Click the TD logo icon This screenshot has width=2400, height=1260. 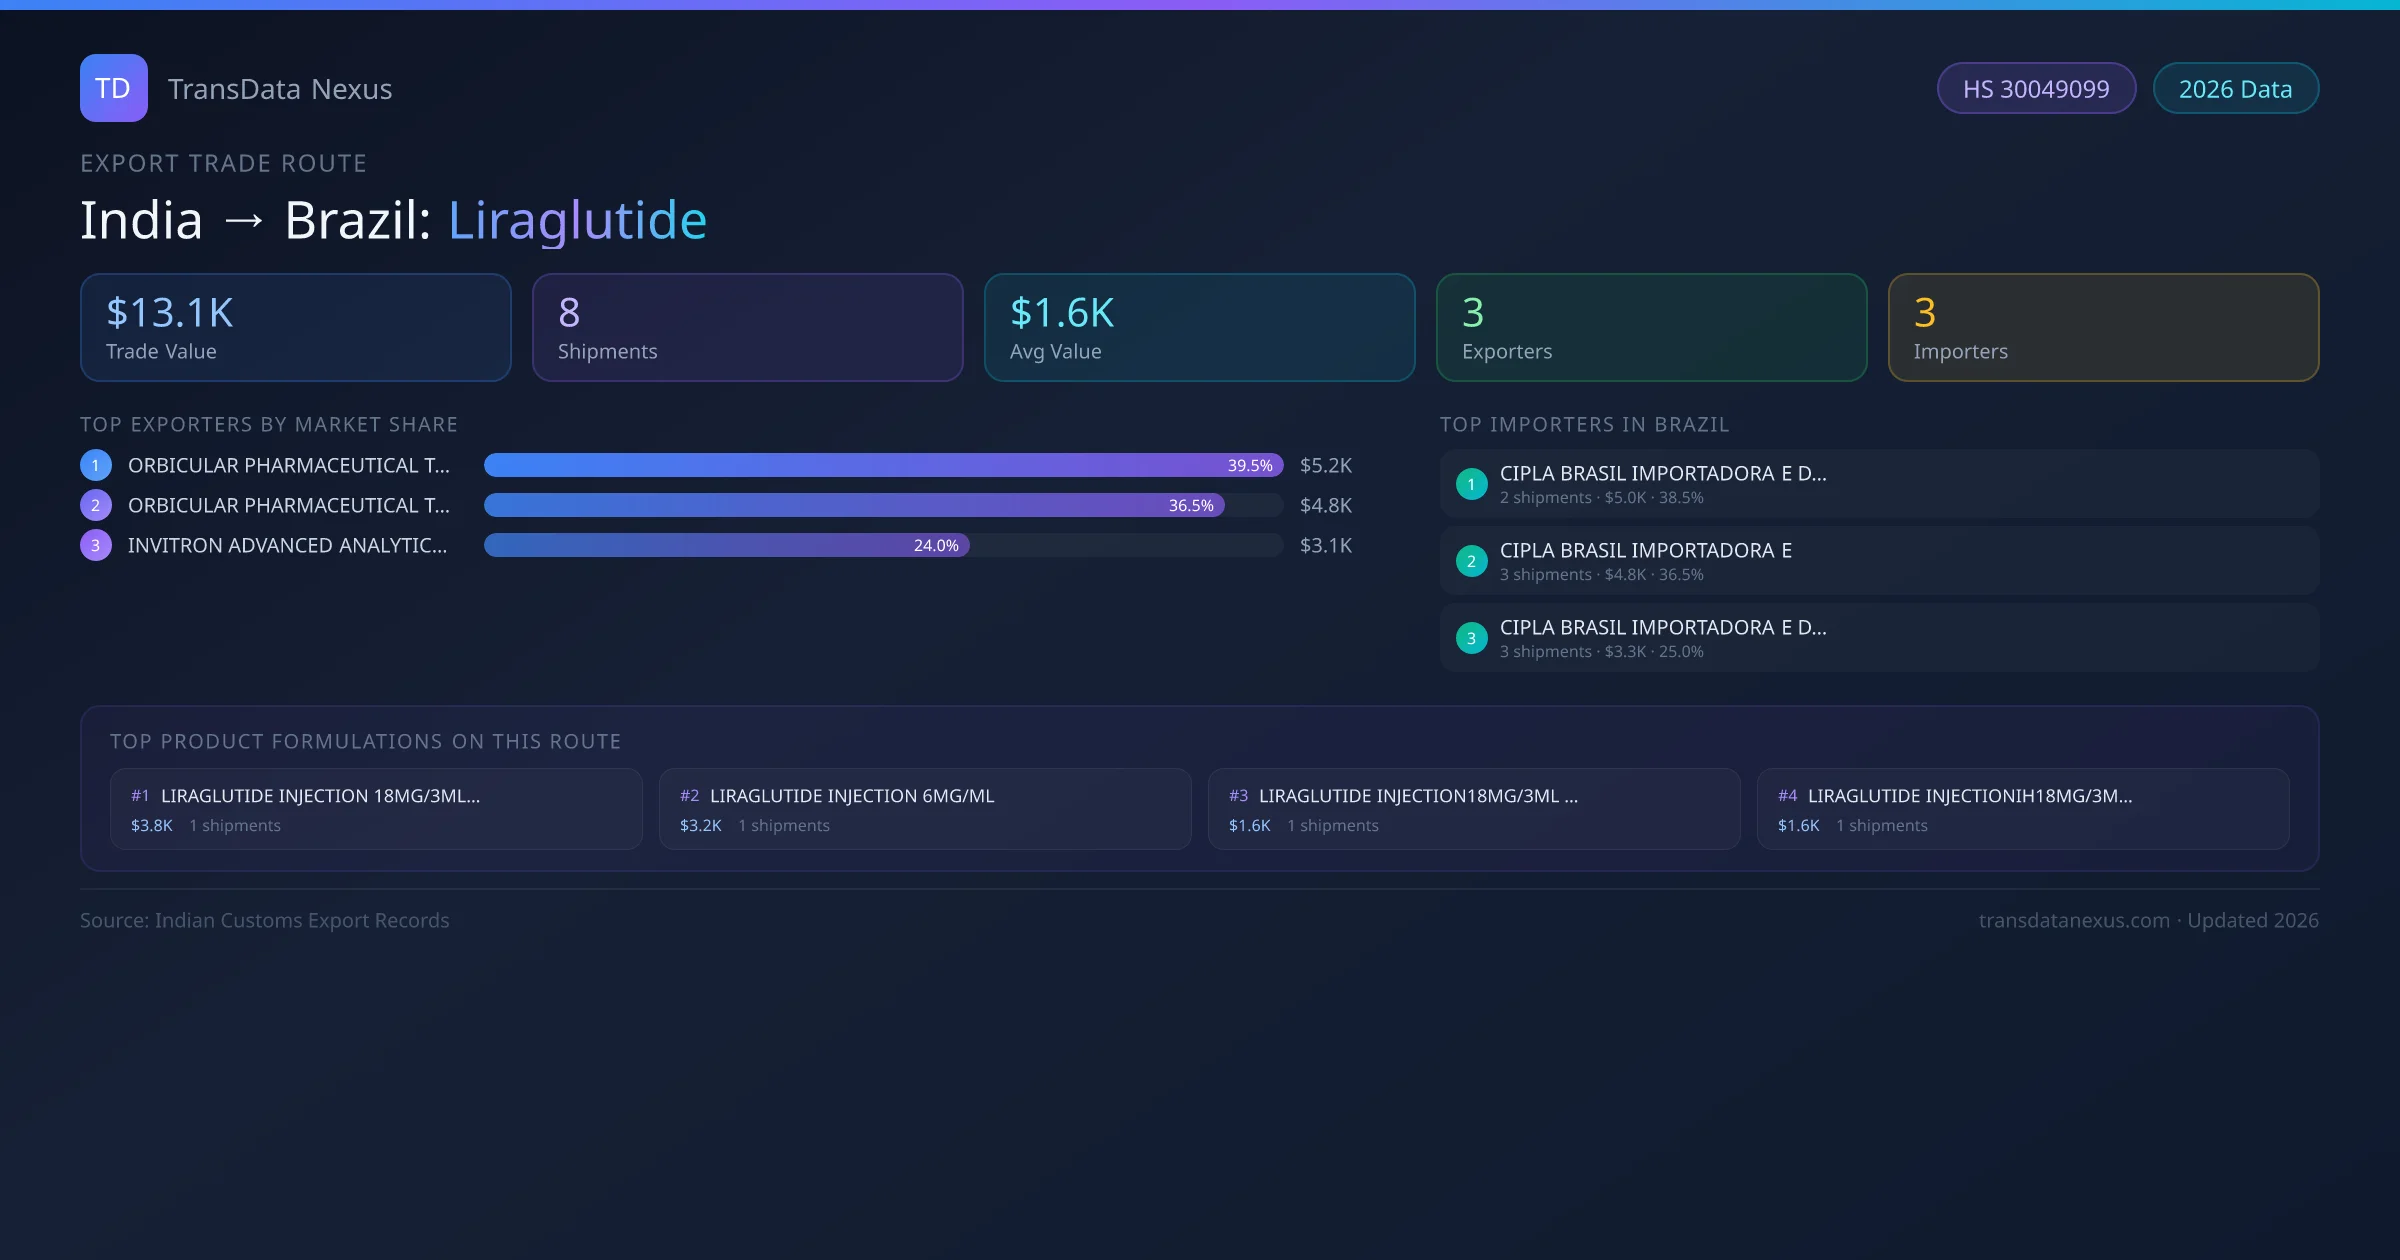[x=113, y=88]
